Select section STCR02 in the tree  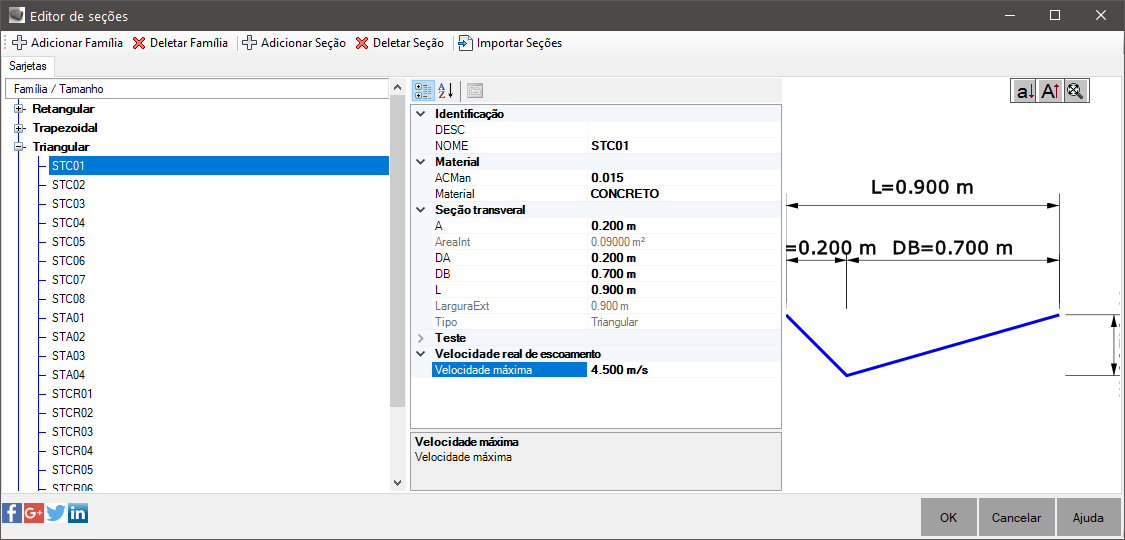click(72, 413)
